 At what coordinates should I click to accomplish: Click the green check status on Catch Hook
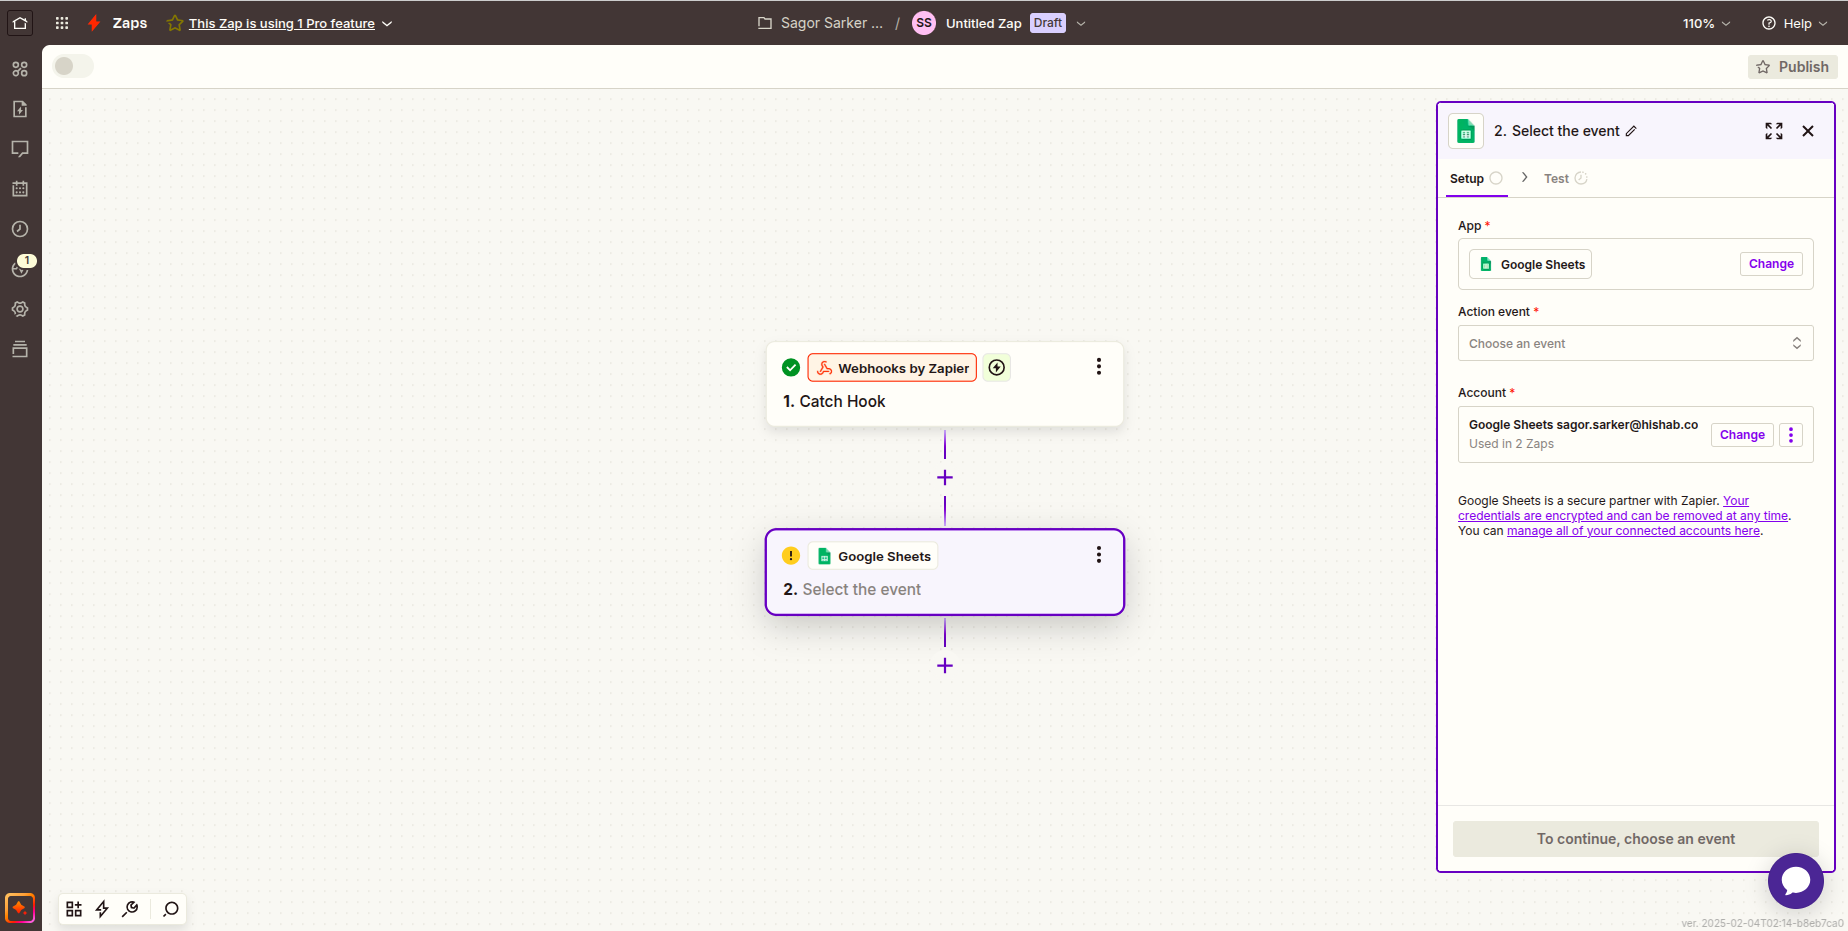791,368
